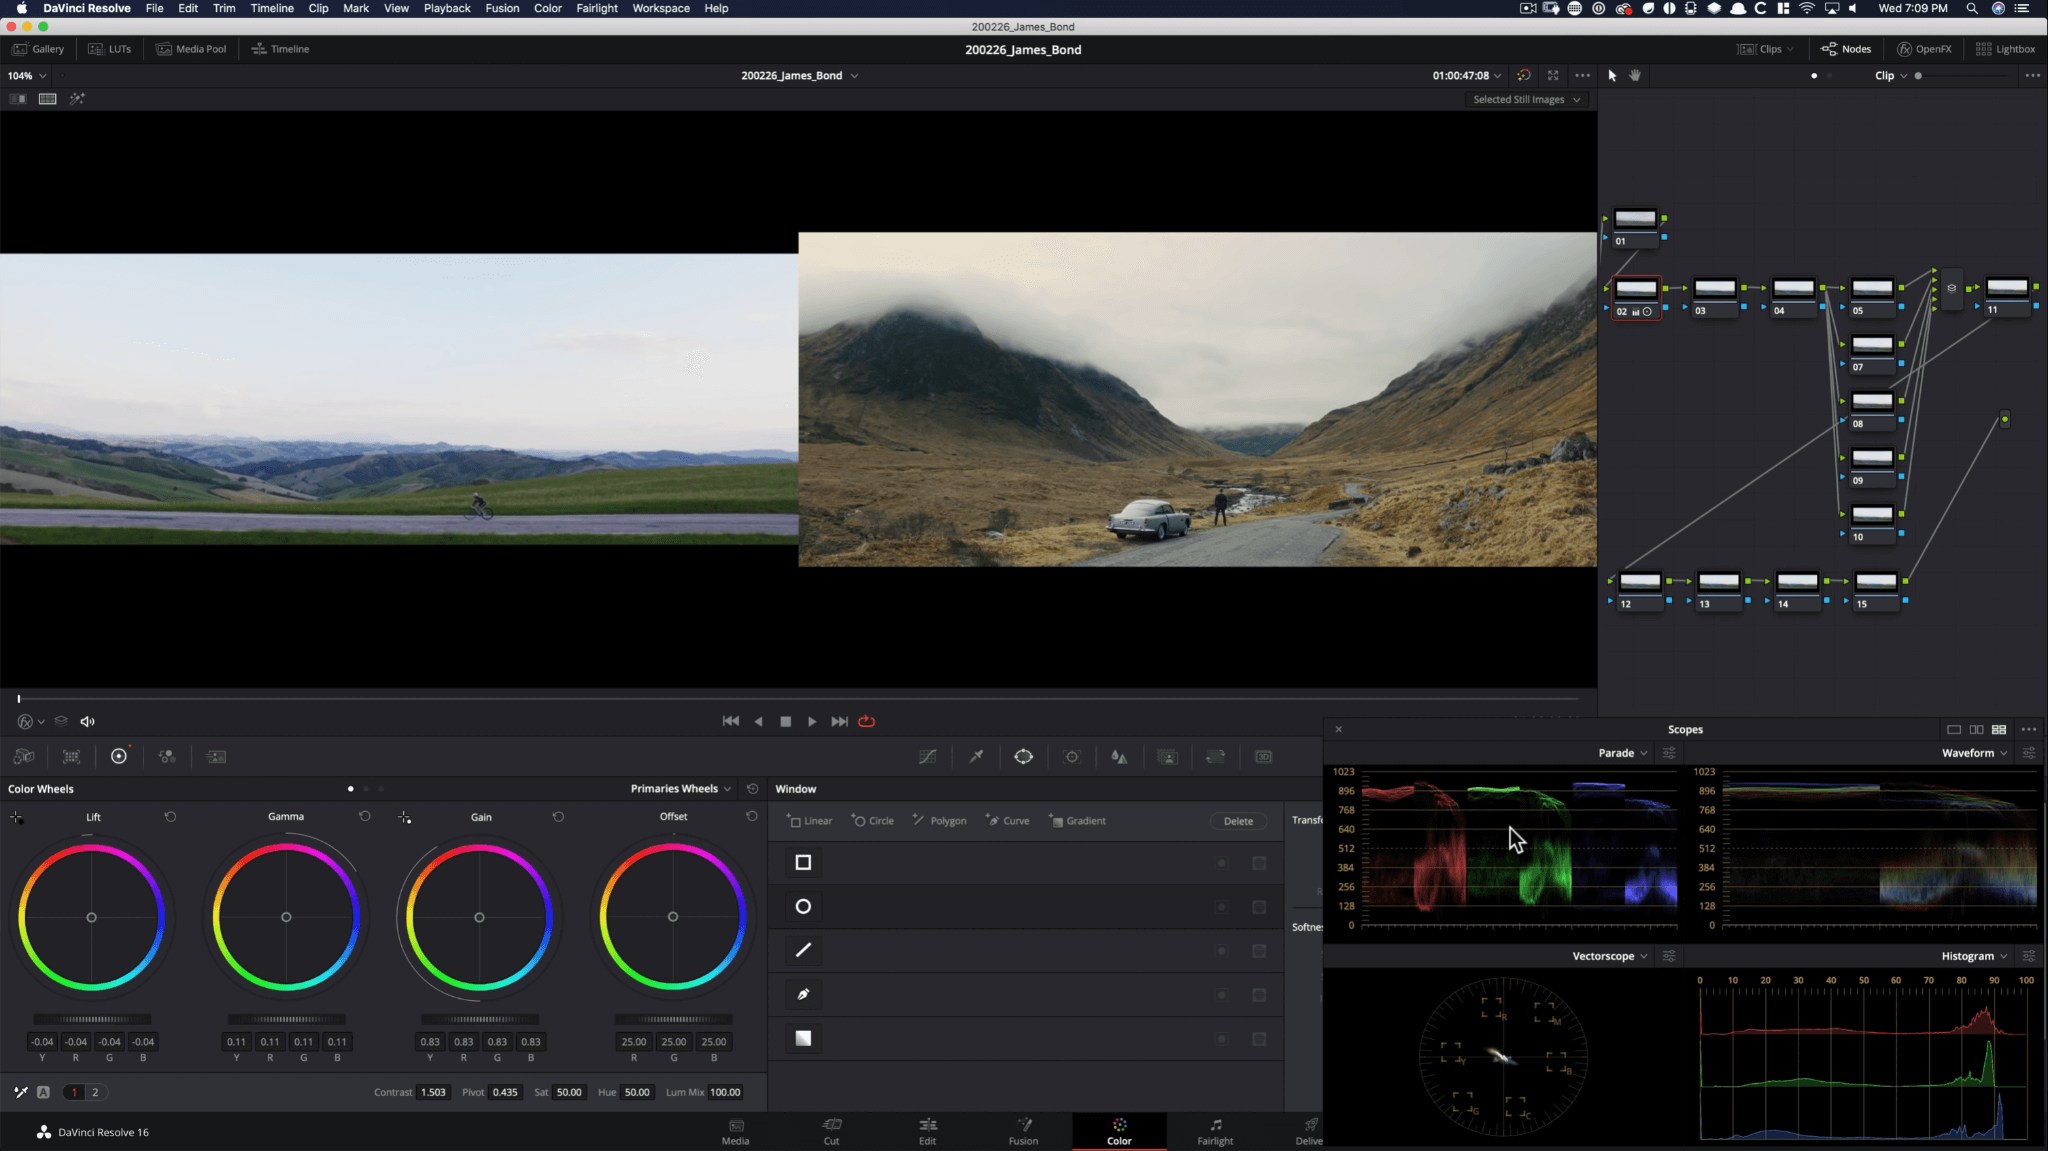Open the Waveform scope type dropdown
Image resolution: width=2048 pixels, height=1151 pixels.
click(x=1974, y=753)
